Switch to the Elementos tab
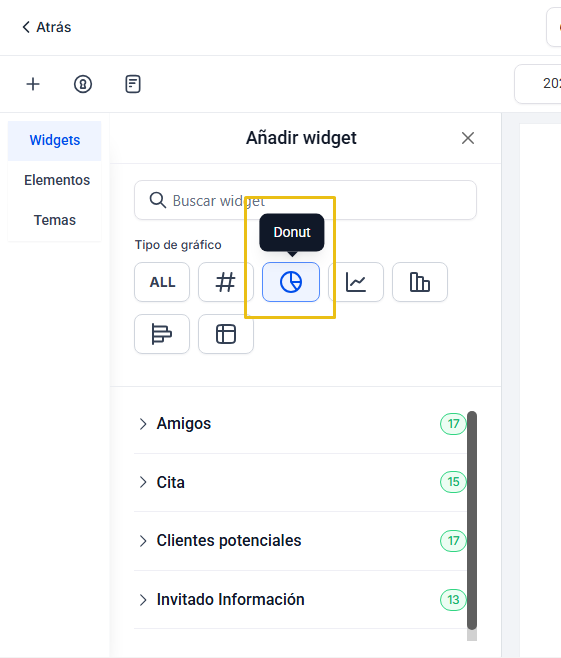This screenshot has height=658, width=561. 57,180
